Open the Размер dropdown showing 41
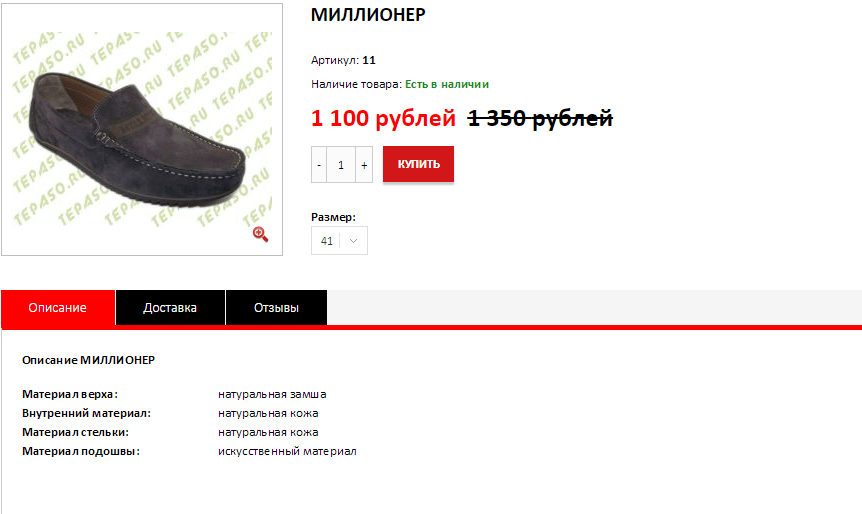 339,241
